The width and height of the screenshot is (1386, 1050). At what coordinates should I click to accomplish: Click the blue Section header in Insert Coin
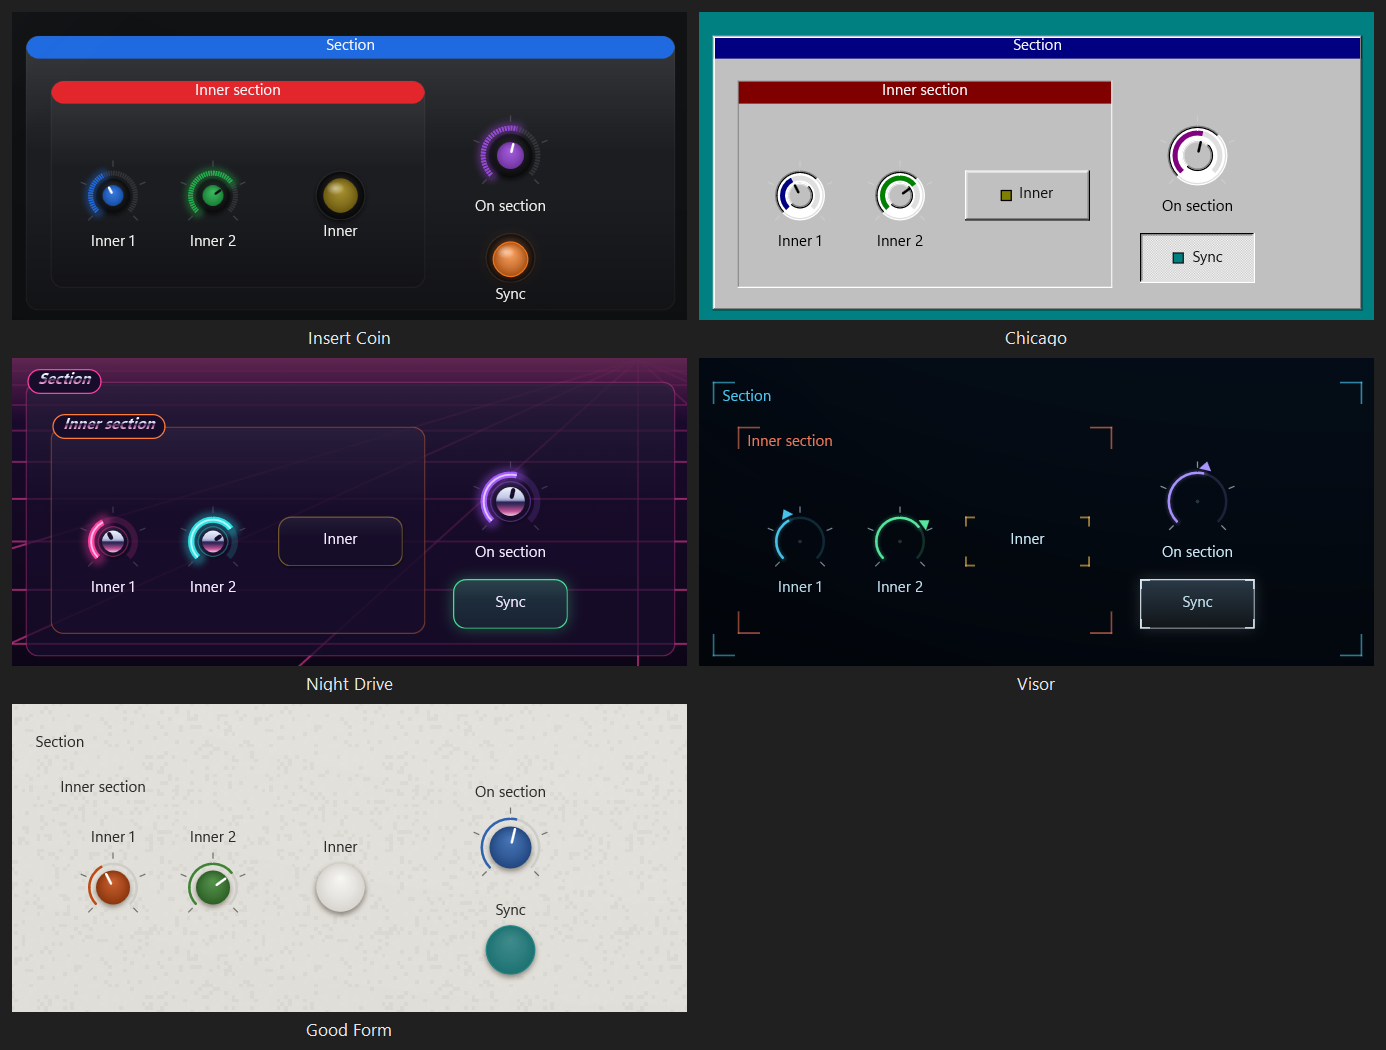(x=350, y=46)
